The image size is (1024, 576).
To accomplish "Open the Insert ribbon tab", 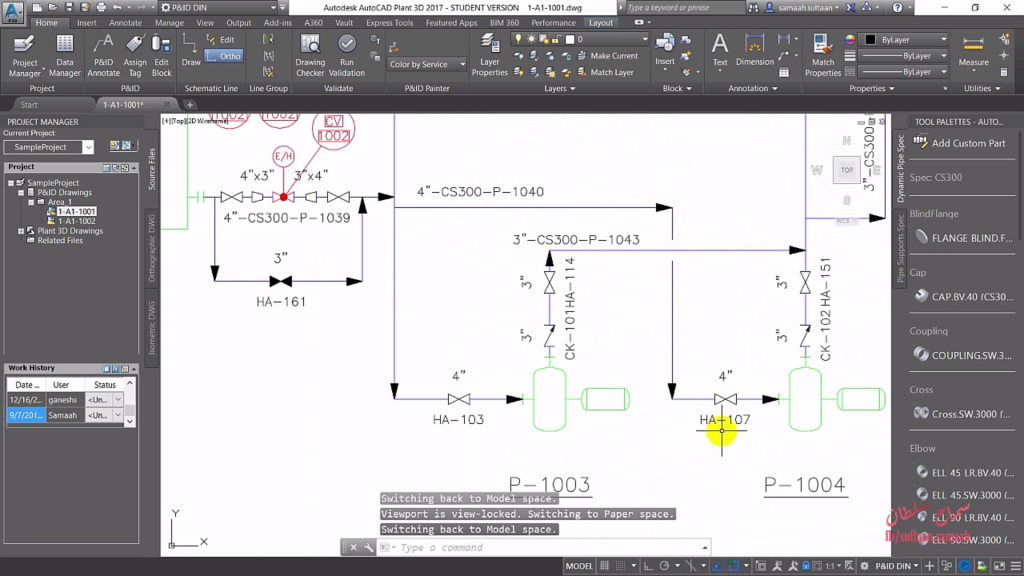I will (86, 22).
